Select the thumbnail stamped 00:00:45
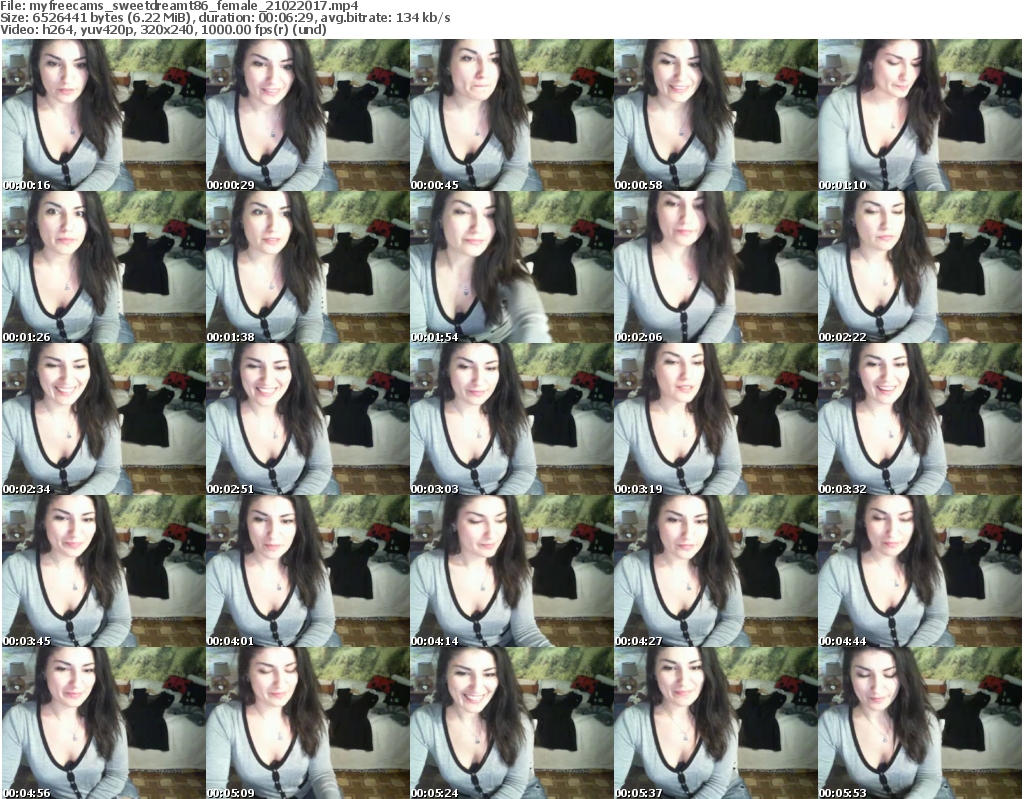 (x=511, y=115)
